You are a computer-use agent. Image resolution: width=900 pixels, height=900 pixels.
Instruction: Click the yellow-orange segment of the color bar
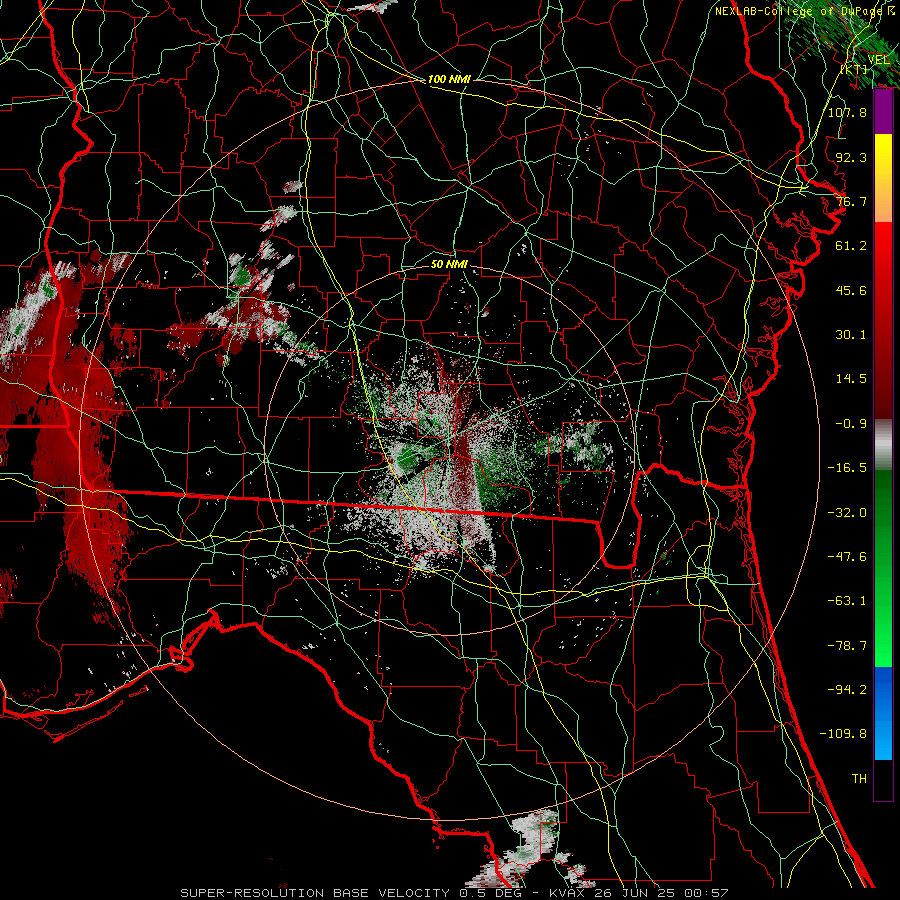point(883,178)
